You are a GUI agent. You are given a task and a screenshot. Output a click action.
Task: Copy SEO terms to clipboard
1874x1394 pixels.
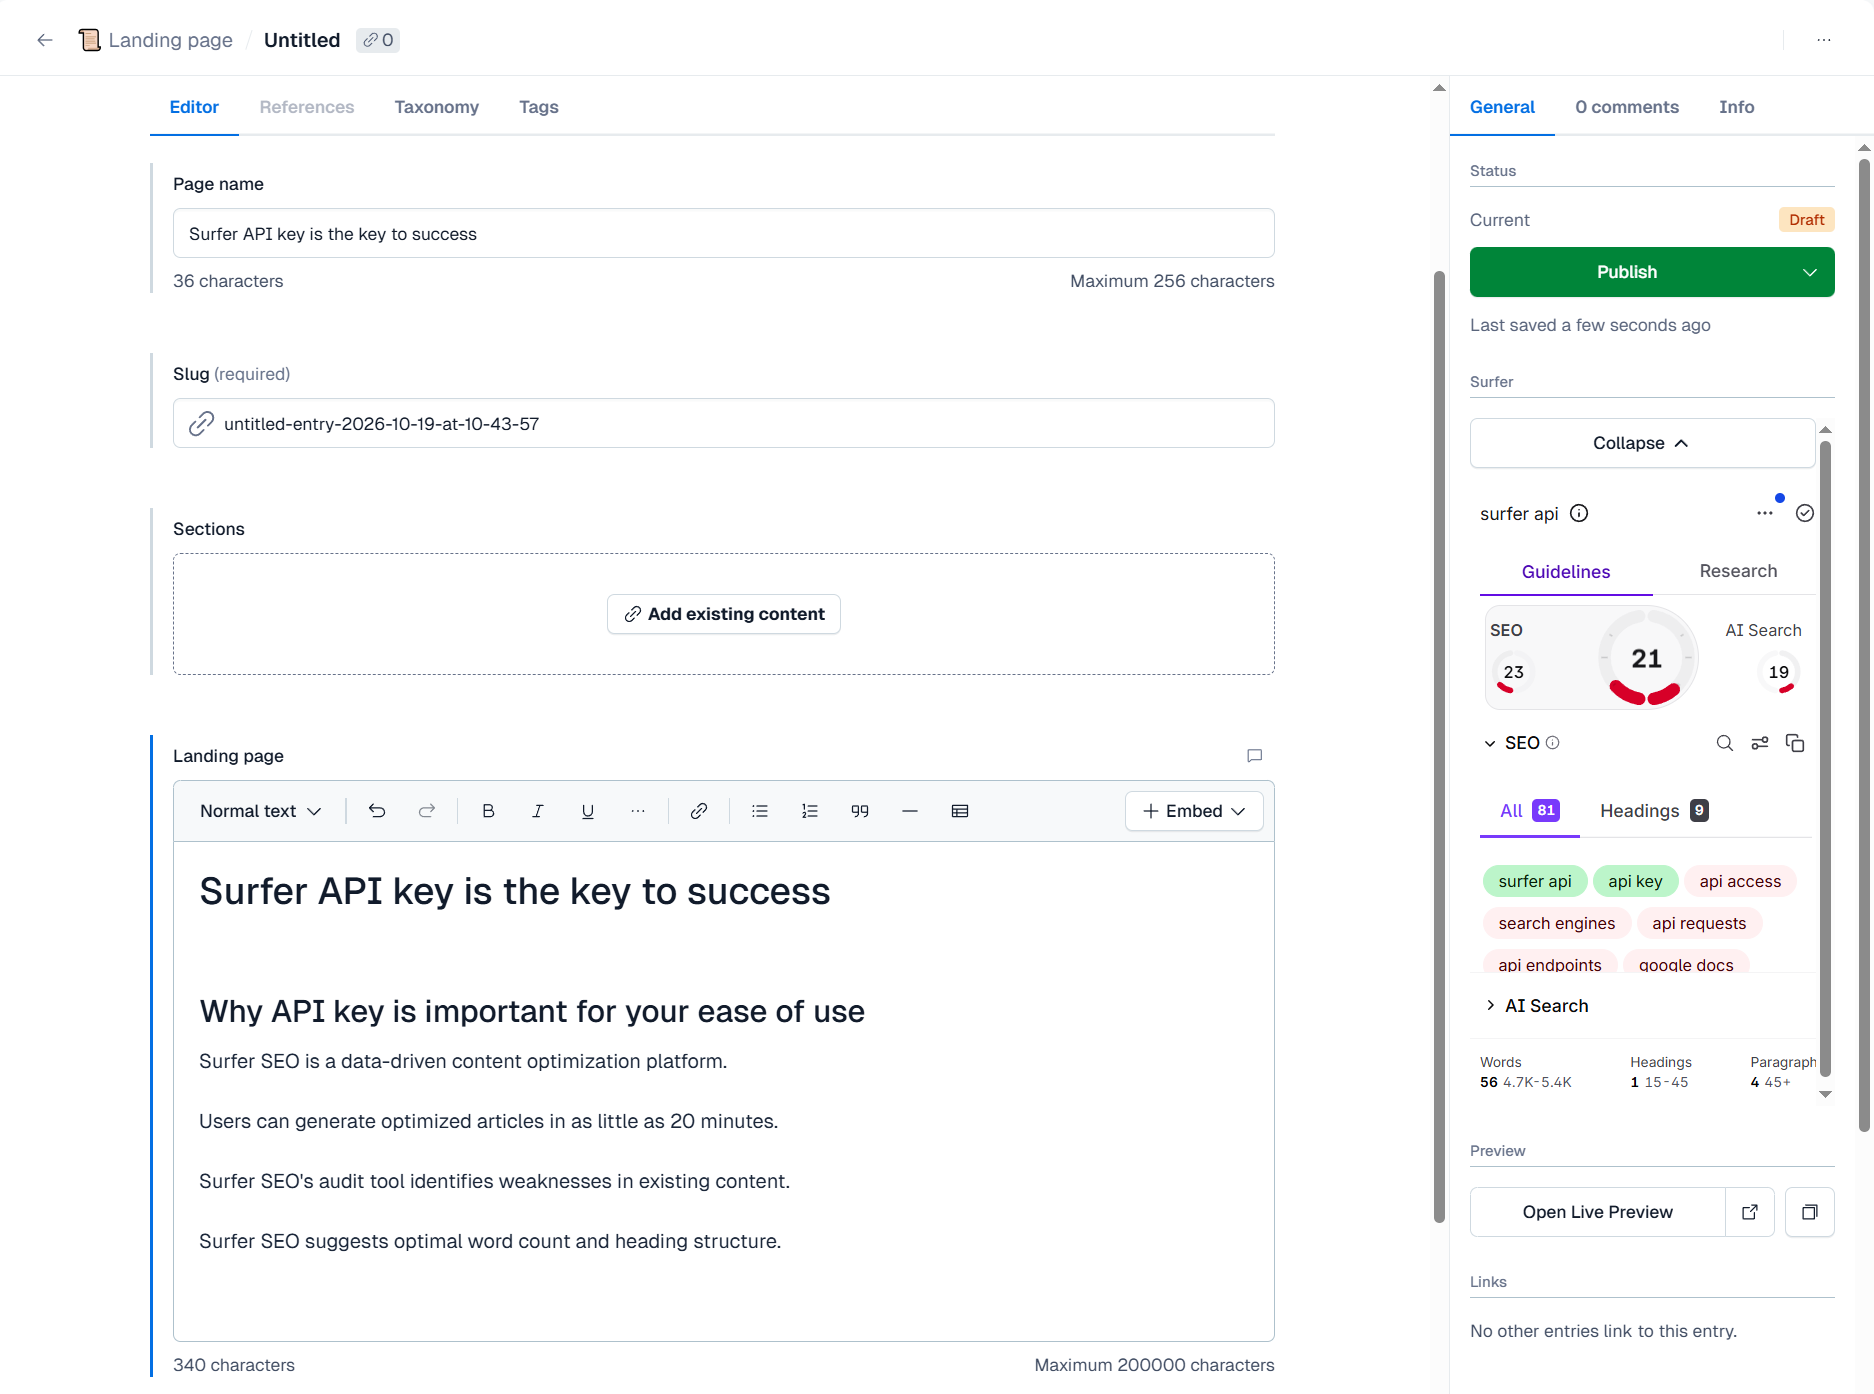1795,743
